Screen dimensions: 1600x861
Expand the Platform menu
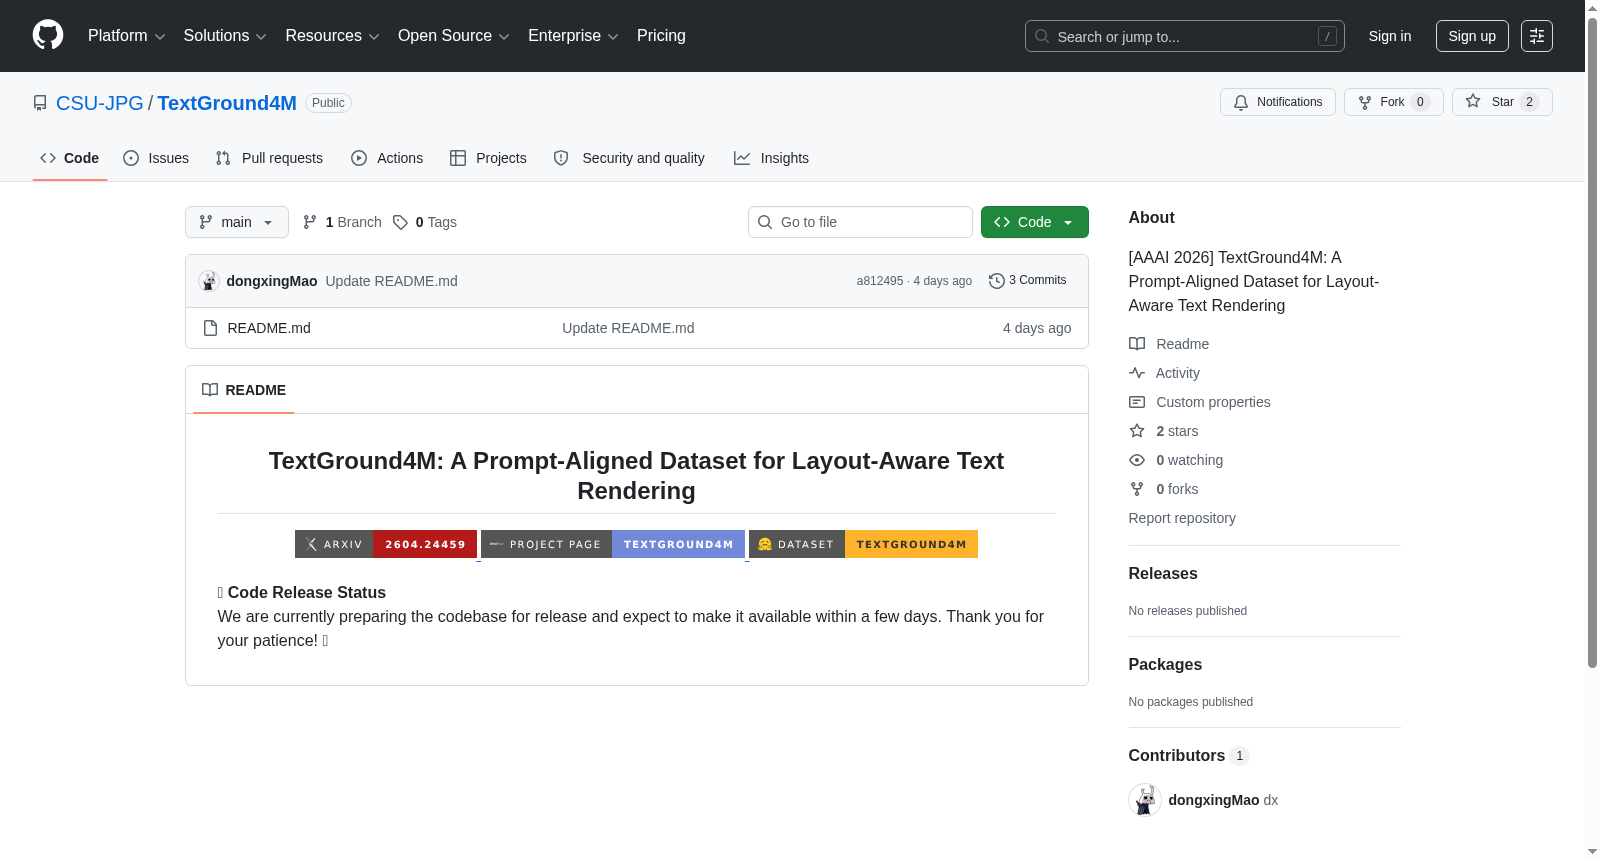[x=126, y=36]
